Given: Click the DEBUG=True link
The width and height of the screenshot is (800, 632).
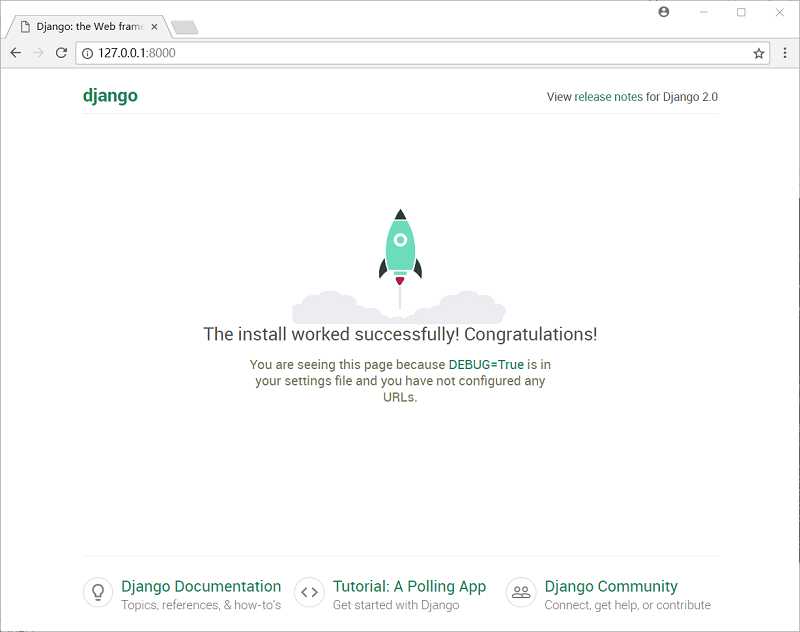Looking at the screenshot, I should (486, 364).
